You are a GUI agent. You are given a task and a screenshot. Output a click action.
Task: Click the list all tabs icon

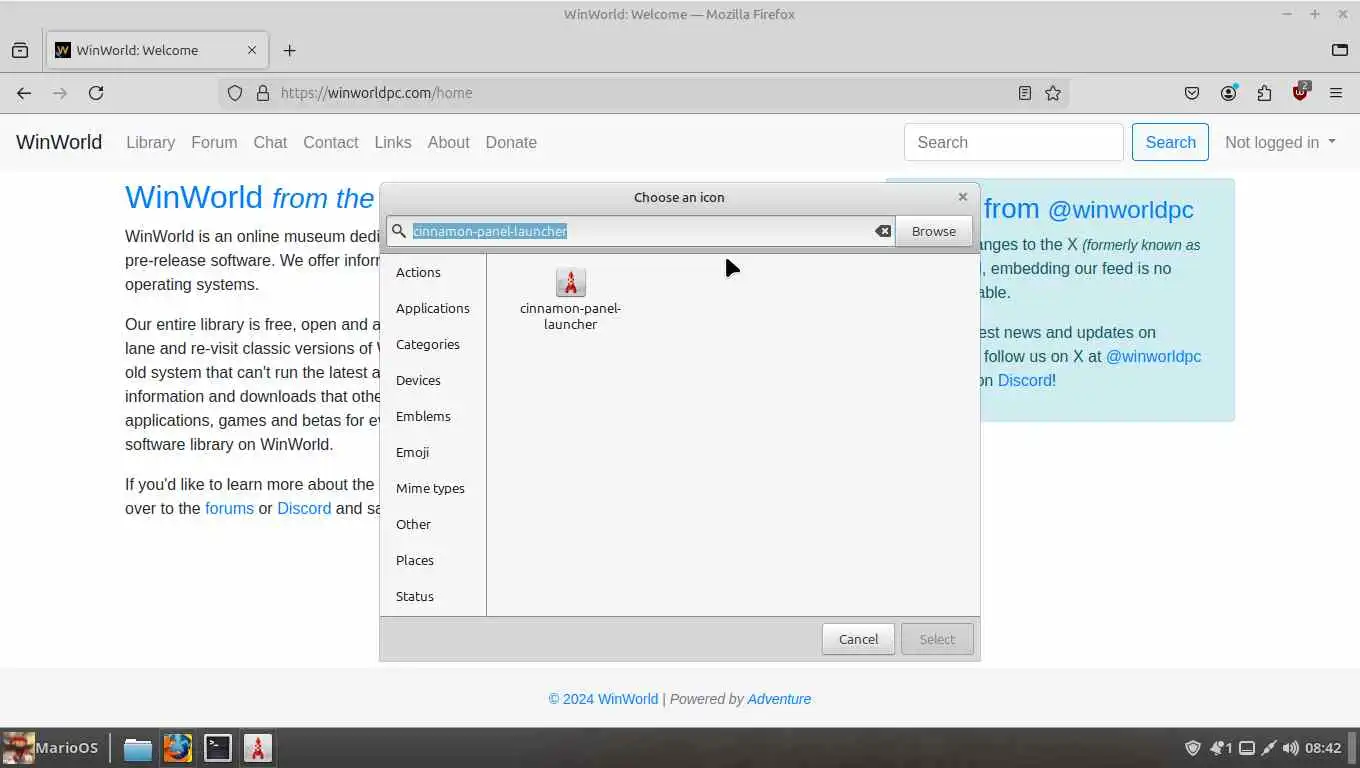[x=1340, y=50]
